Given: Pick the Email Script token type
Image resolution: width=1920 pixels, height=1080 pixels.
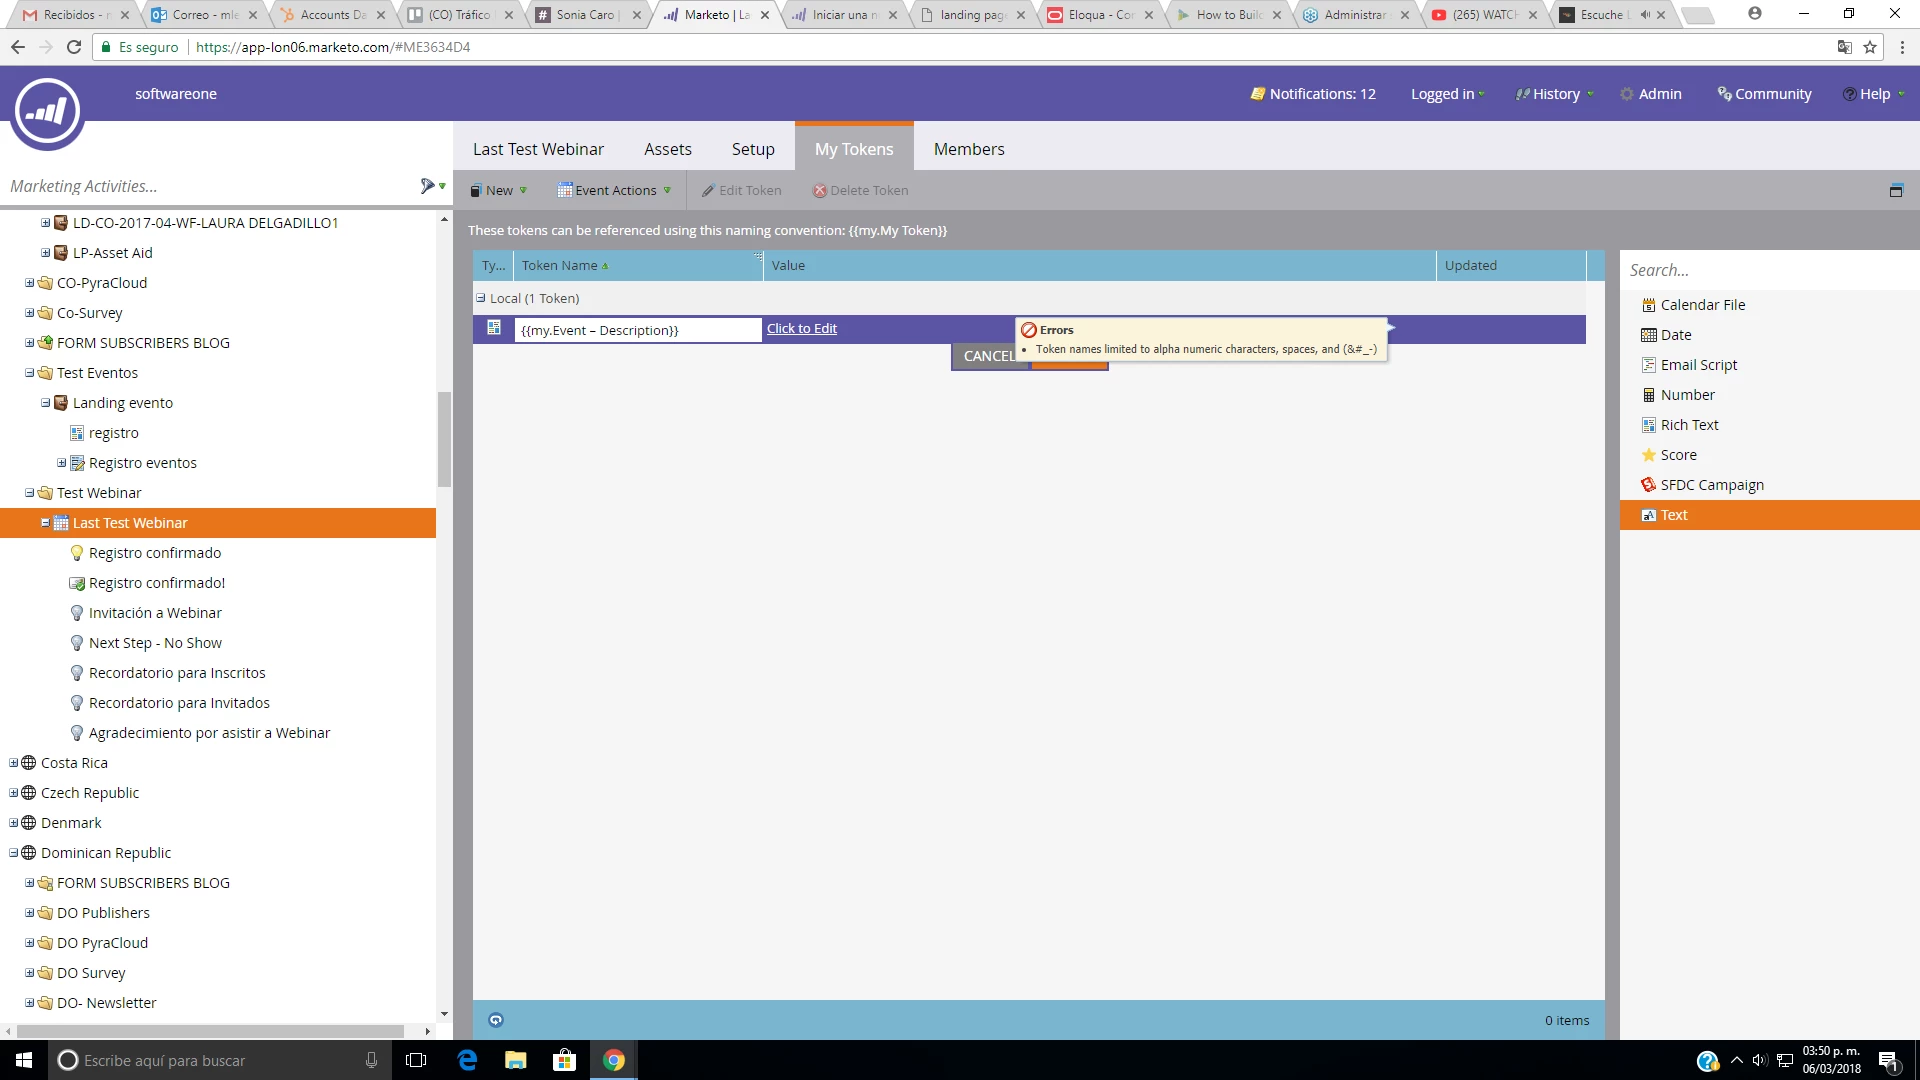Looking at the screenshot, I should click(x=1698, y=365).
